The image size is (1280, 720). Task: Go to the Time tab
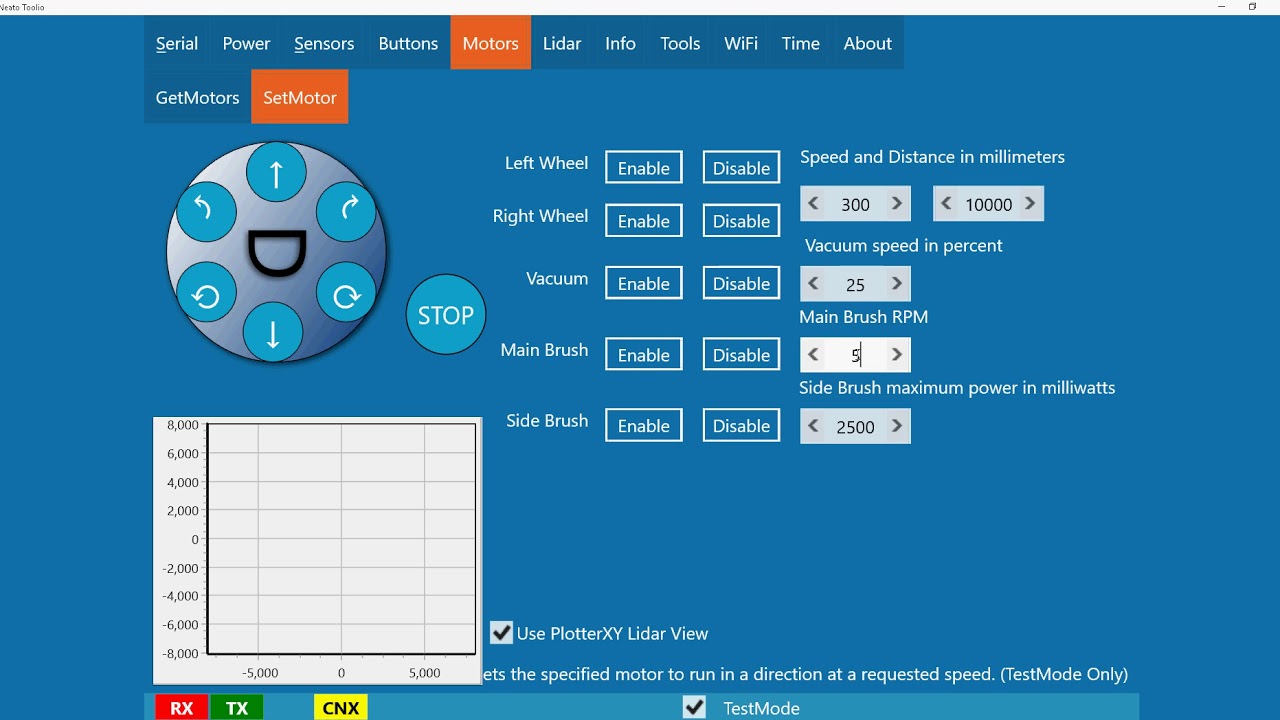tap(801, 43)
